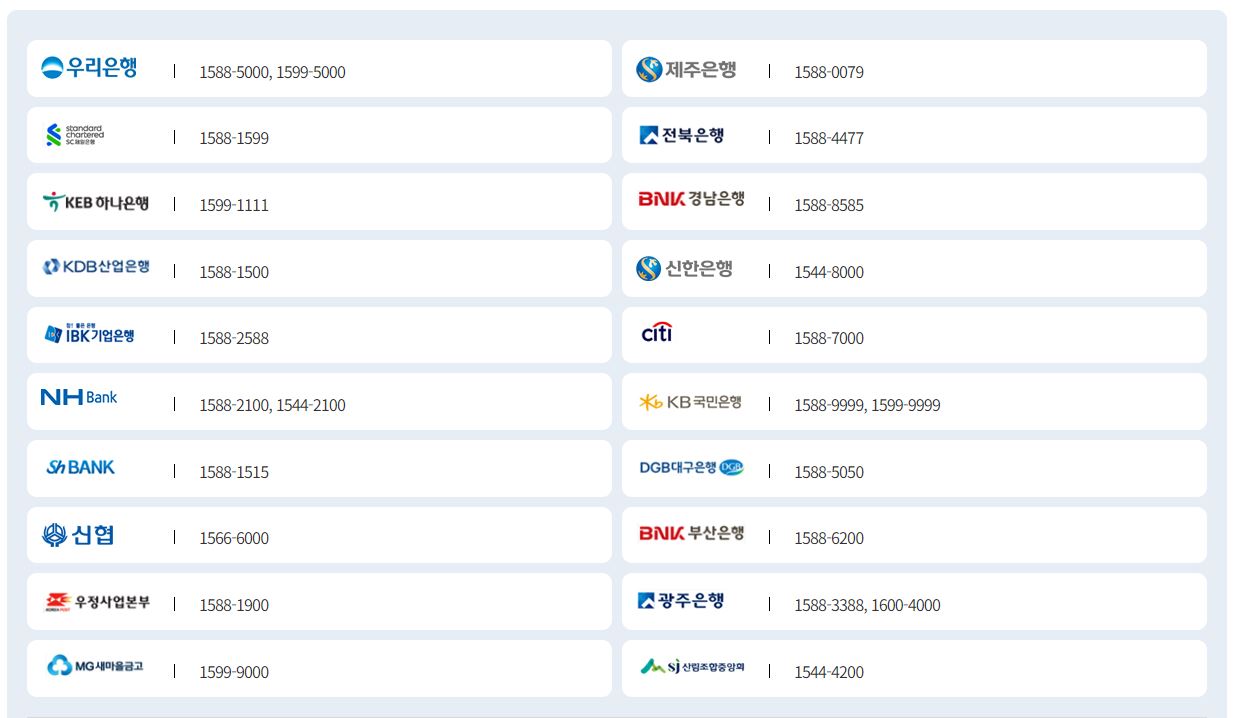Click the number "1588-7000"

pos(829,338)
